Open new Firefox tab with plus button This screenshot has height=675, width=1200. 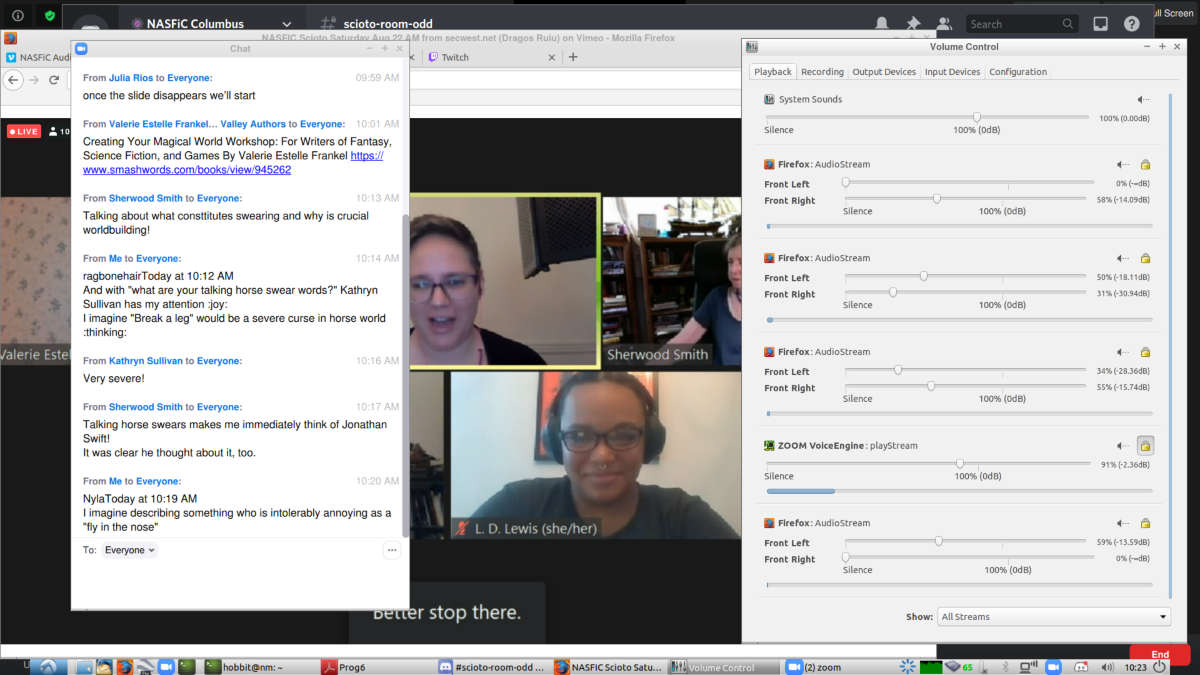click(x=573, y=57)
